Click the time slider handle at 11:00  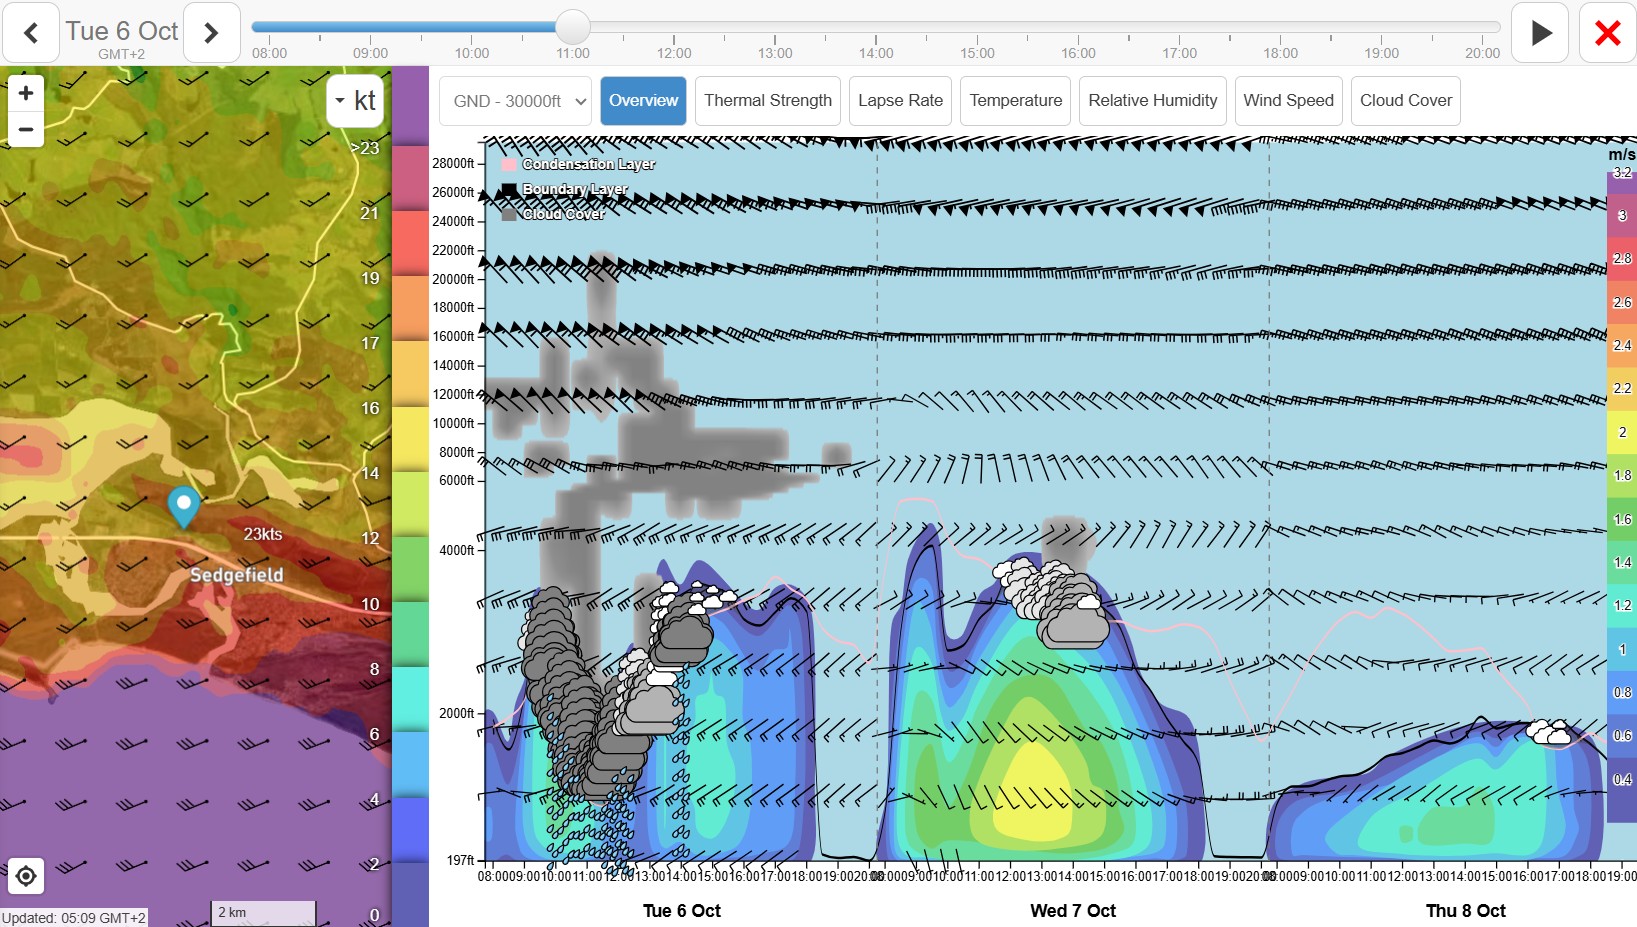573,27
